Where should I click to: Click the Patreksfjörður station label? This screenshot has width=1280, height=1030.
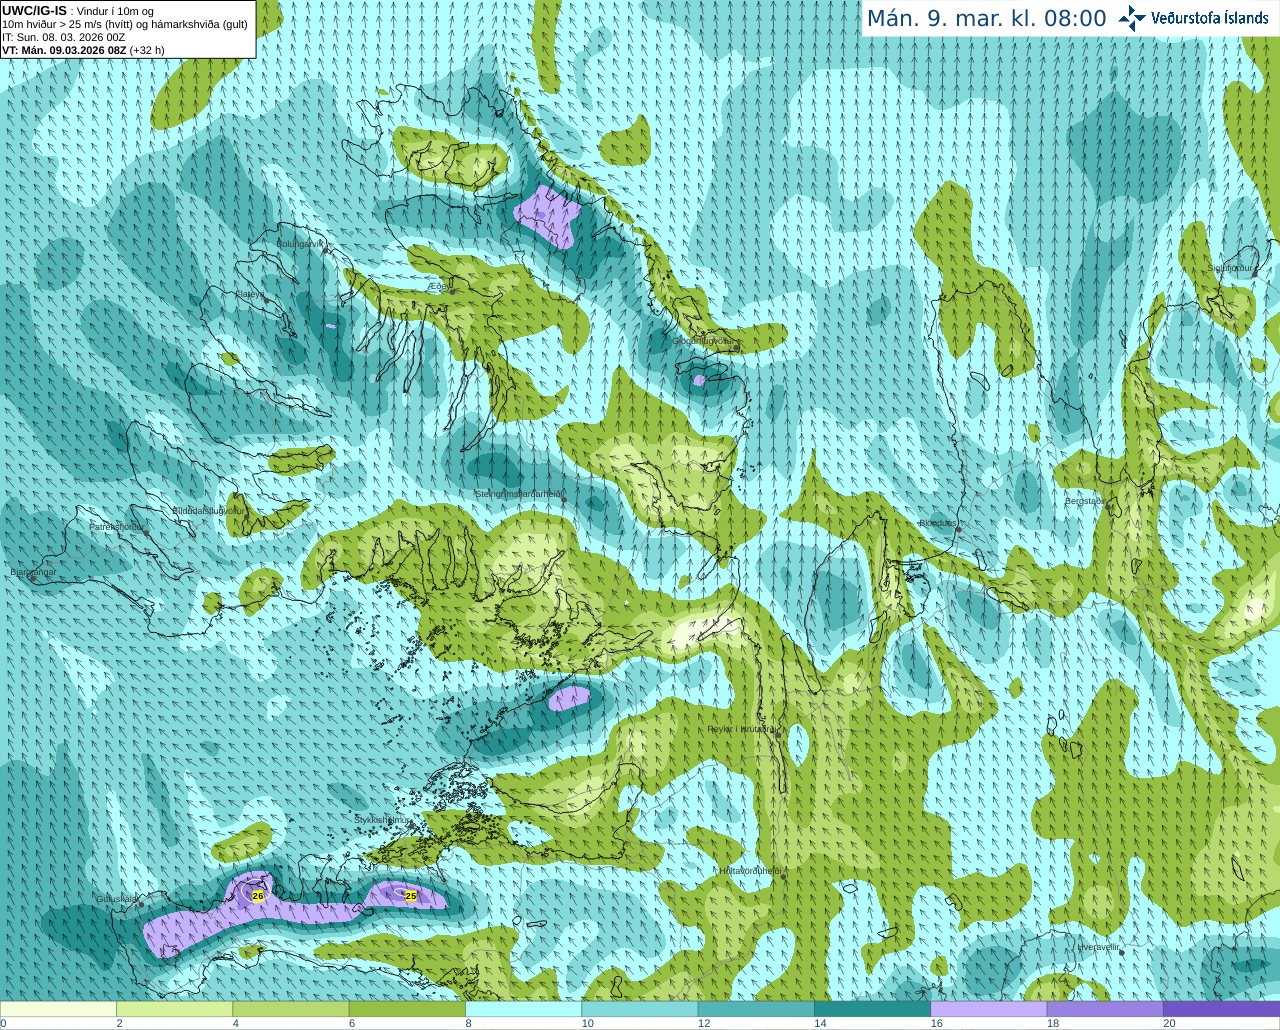117,526
